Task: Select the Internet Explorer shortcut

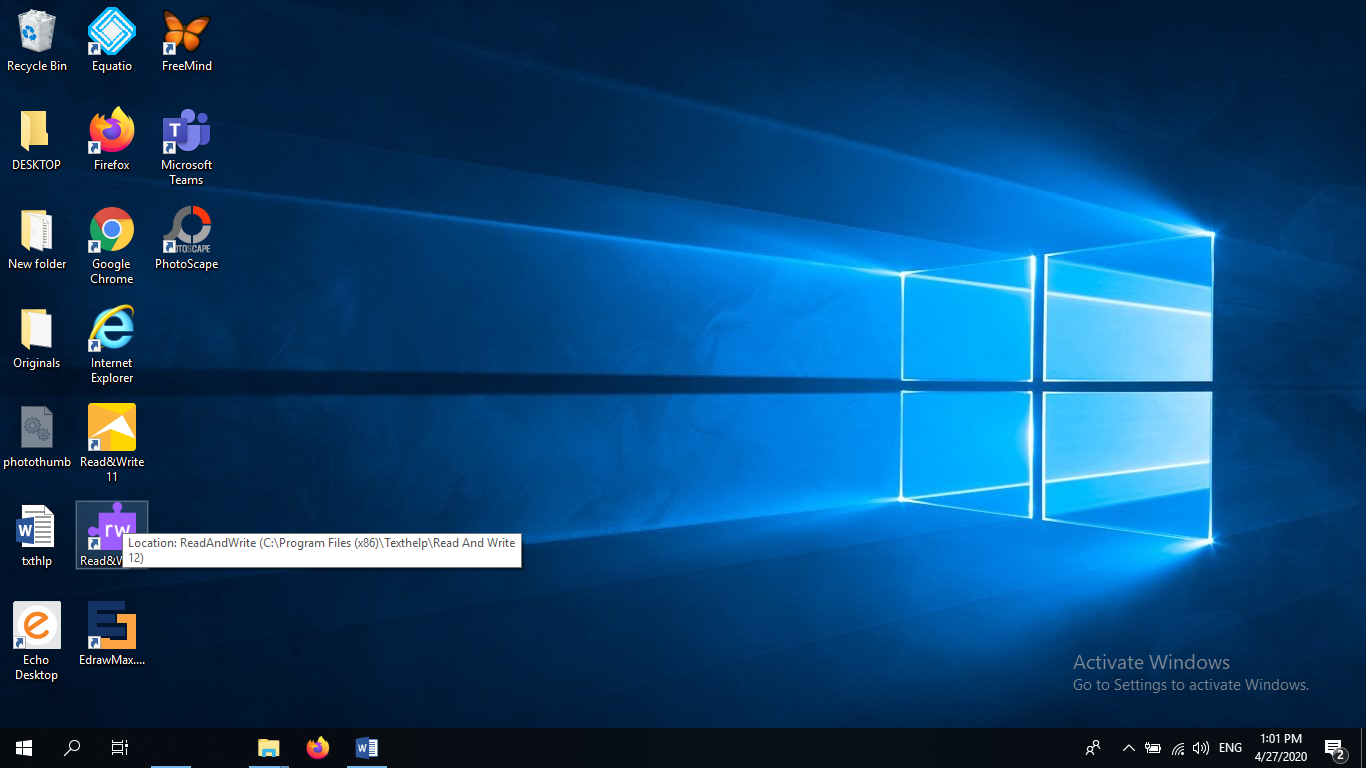Action: pos(112,345)
